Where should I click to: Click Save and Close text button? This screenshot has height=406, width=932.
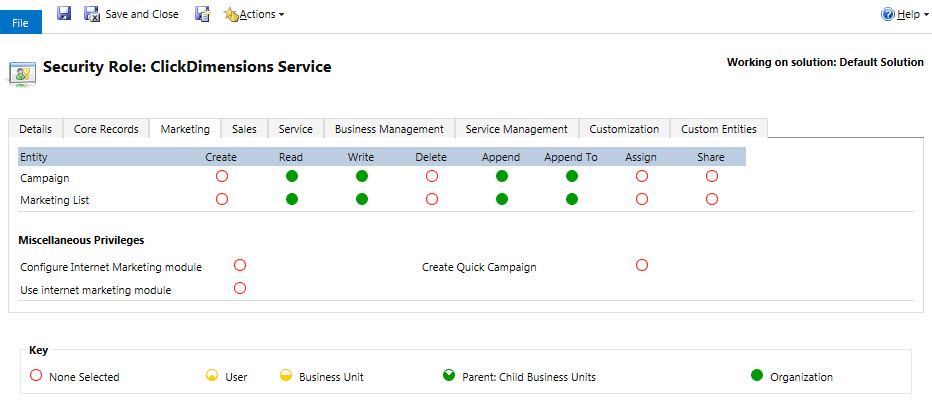click(142, 14)
